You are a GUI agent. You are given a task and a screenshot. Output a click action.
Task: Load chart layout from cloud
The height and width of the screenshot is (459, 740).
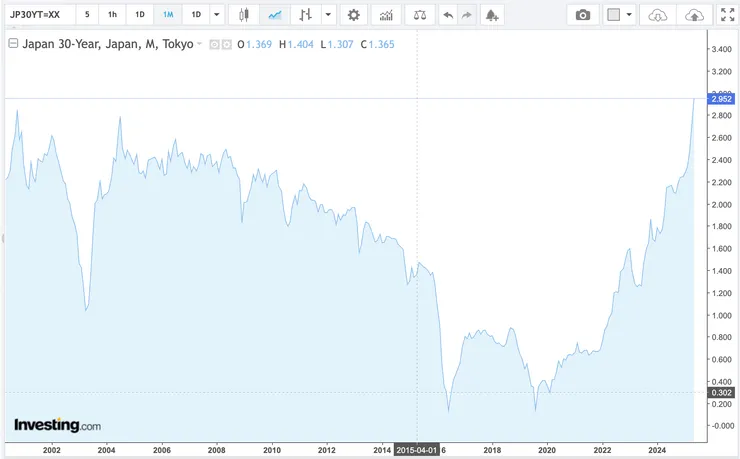(657, 15)
